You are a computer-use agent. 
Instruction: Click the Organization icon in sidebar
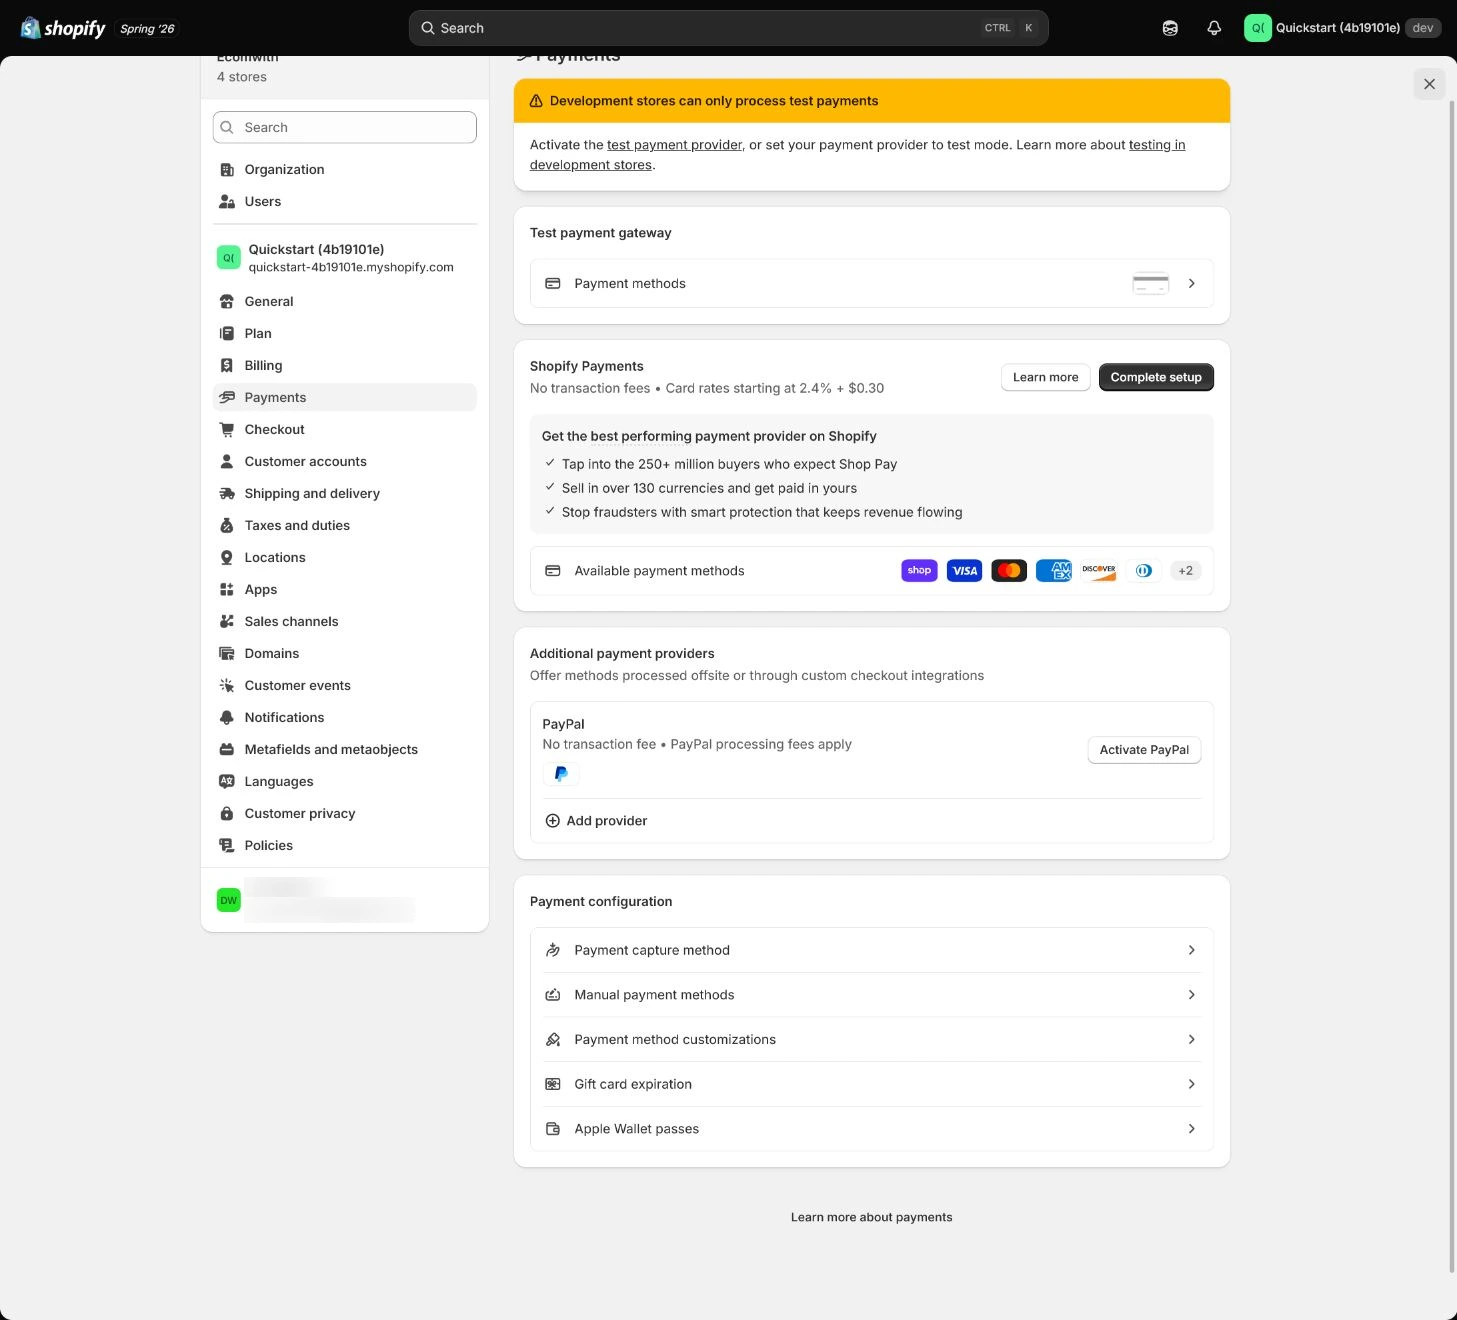tap(227, 170)
